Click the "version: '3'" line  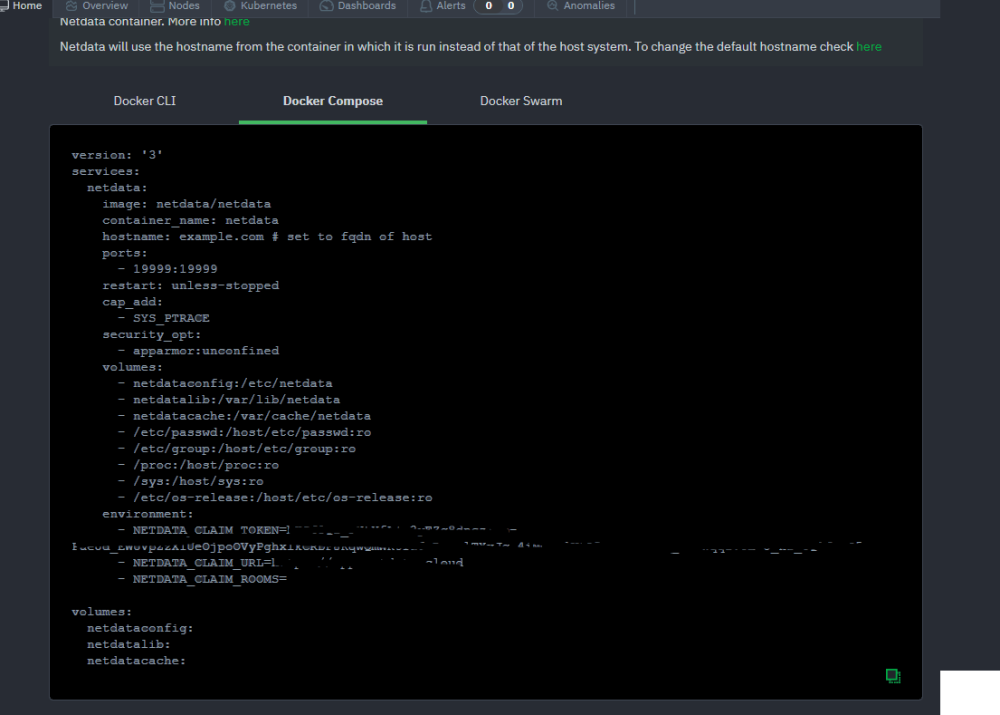point(117,155)
